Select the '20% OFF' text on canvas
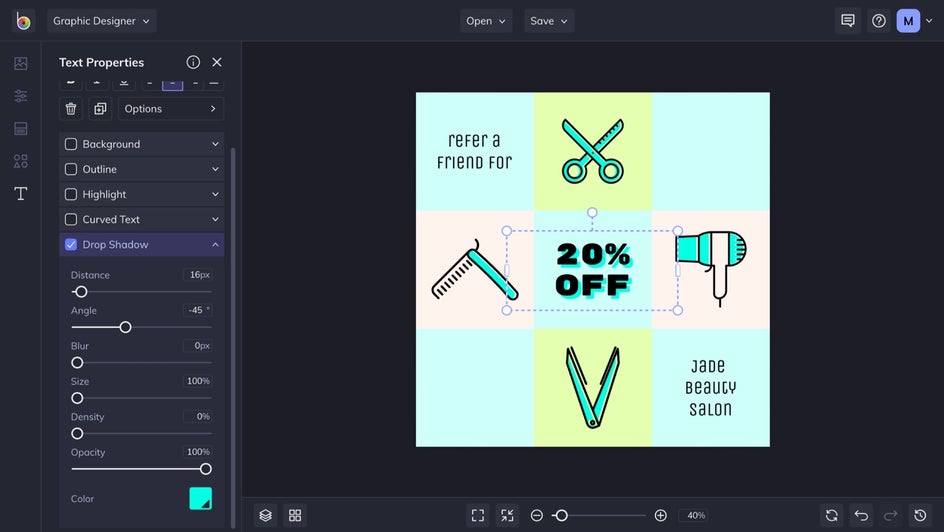 click(592, 270)
